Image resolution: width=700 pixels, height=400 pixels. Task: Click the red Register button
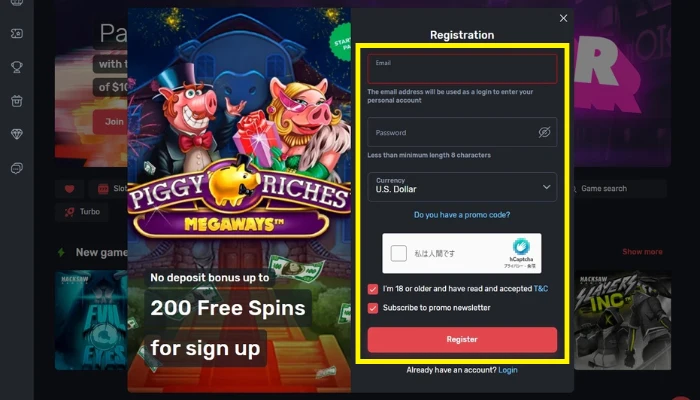click(462, 340)
